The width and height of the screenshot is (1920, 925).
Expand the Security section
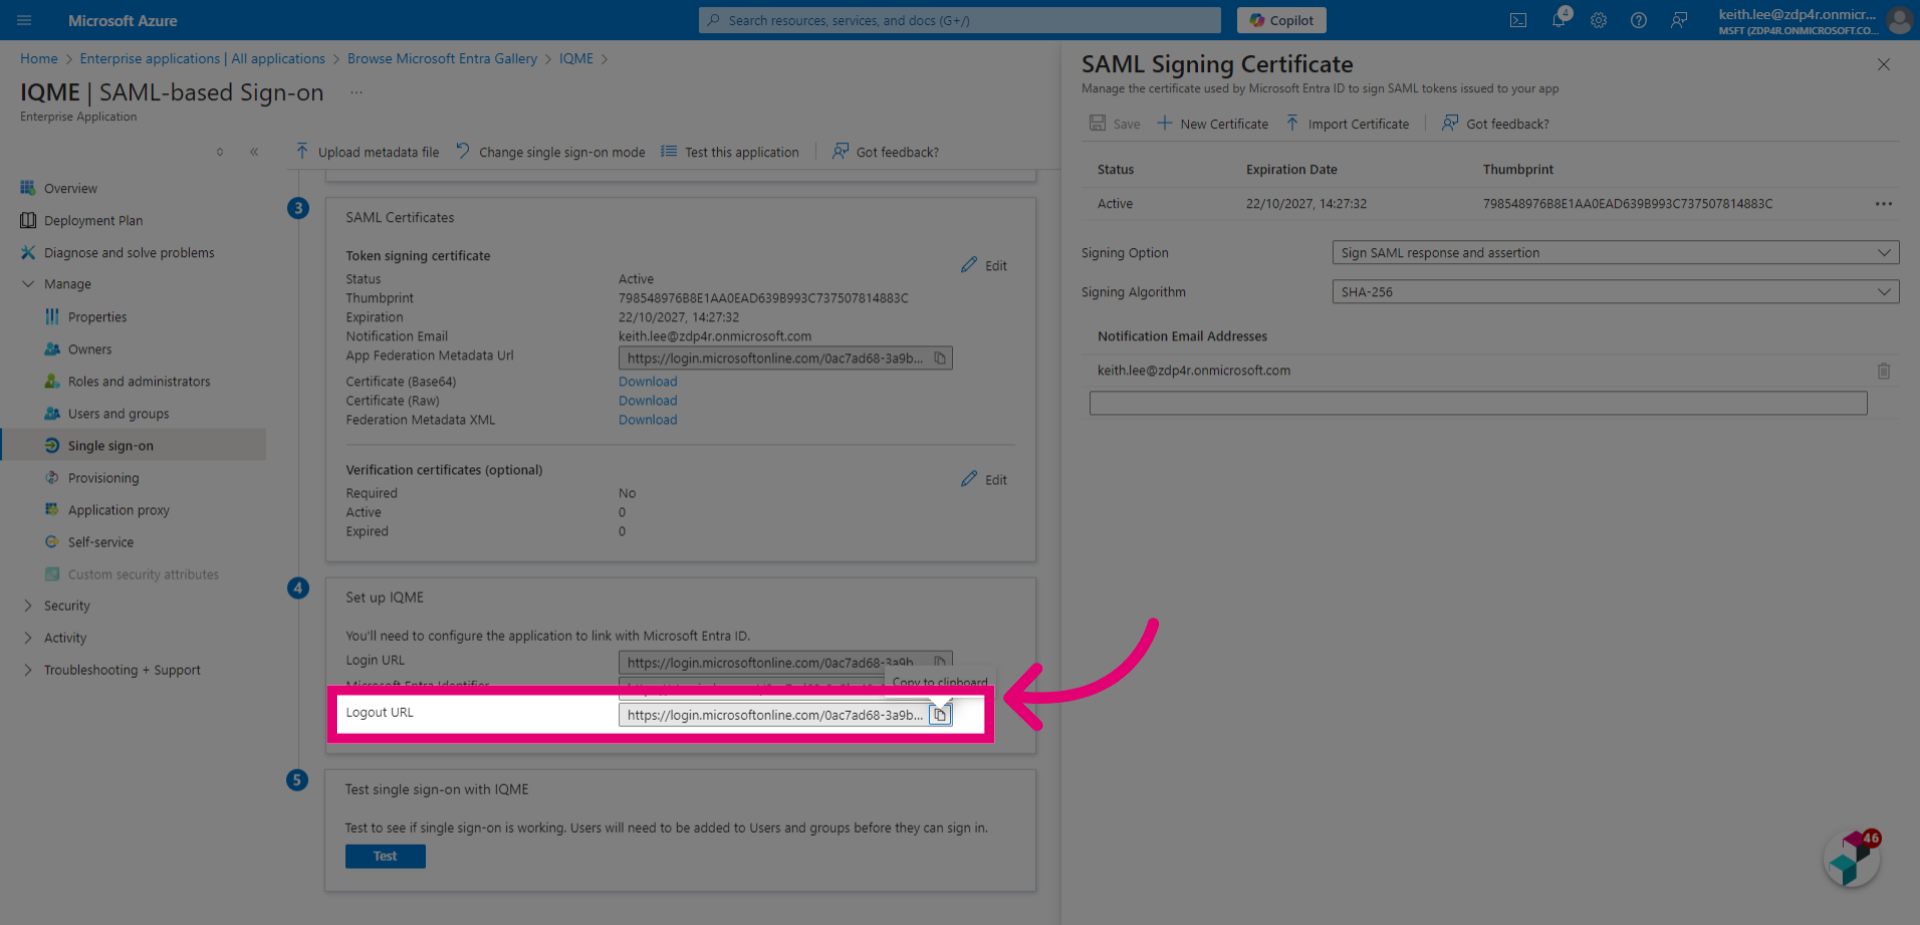pyautogui.click(x=66, y=606)
